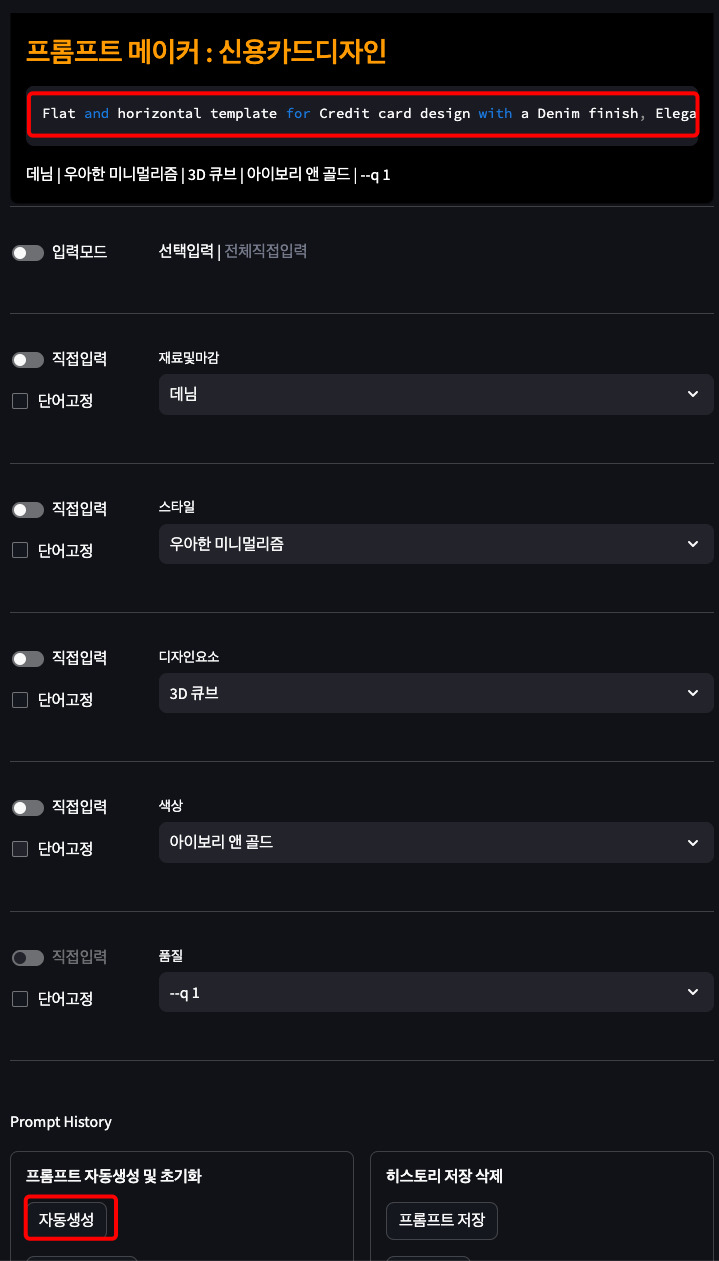The image size is (719, 1261).
Task: Click the 프롬프트 저장 button
Action: 441,1220
